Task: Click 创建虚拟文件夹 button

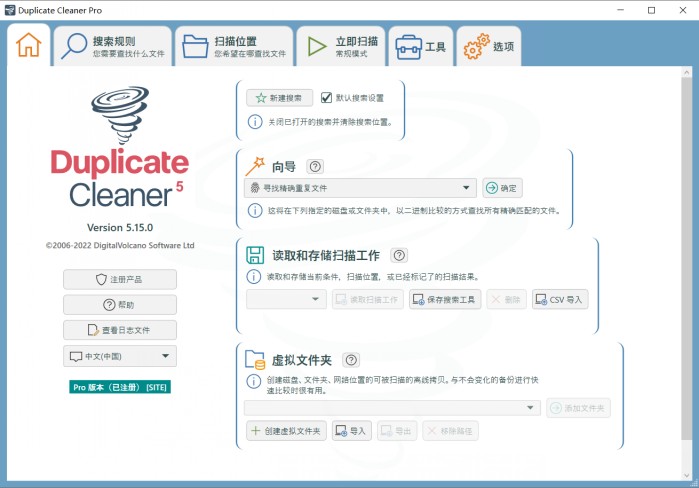Action: pos(286,431)
